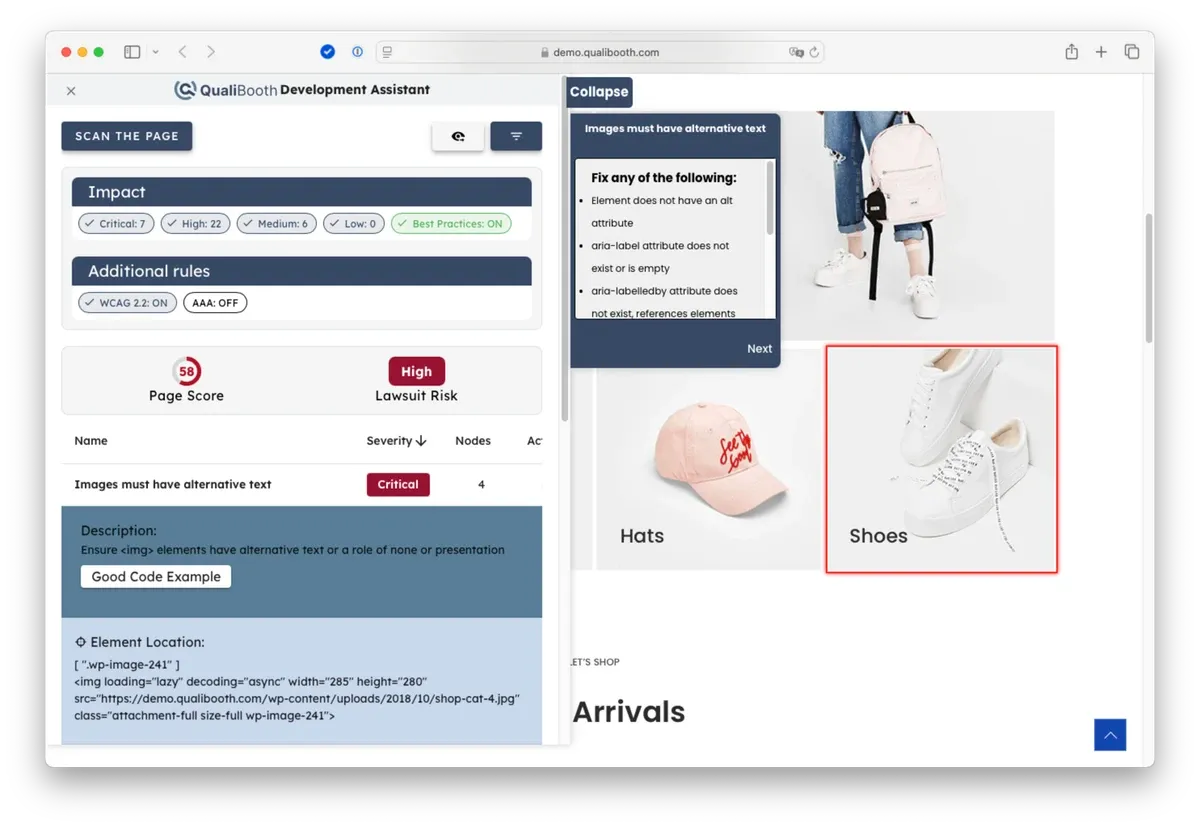Open the Good Code Example button
The width and height of the screenshot is (1200, 827).
(156, 577)
